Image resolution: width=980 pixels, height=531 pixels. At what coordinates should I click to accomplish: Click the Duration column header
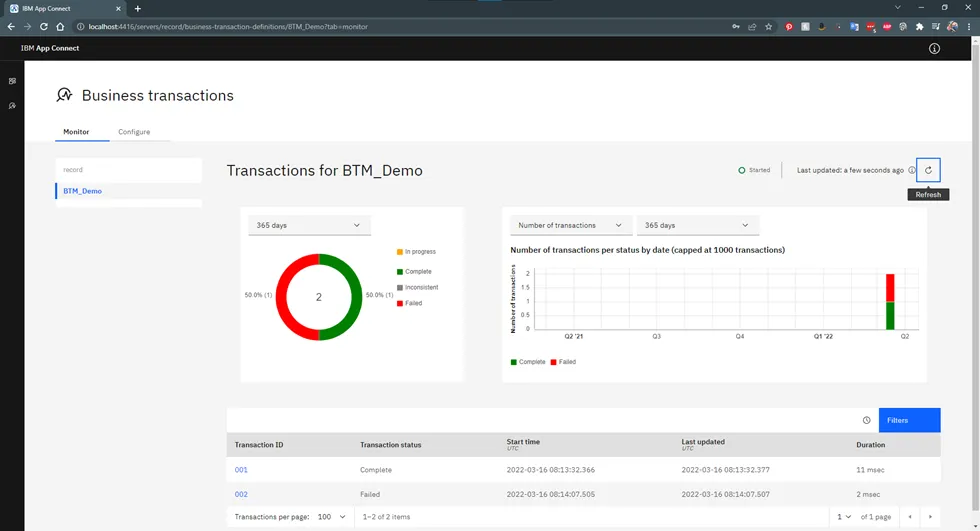[x=871, y=445]
